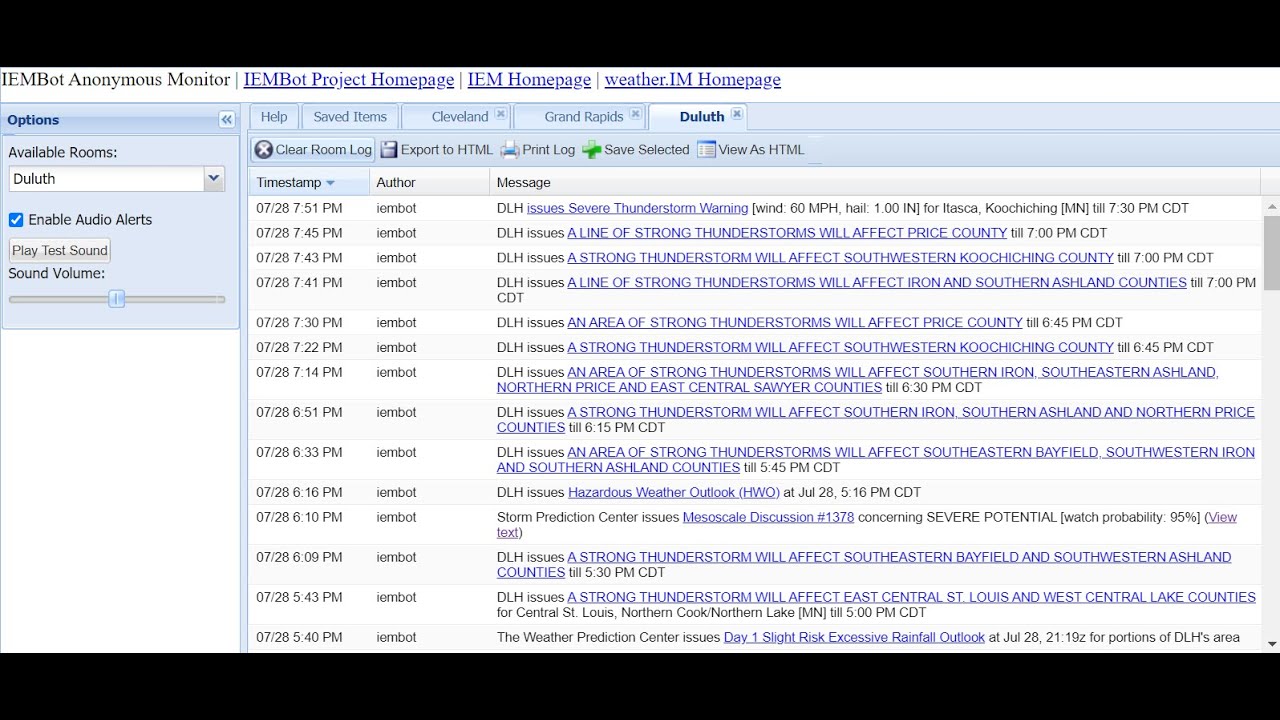Open the Severe Thunderstorm Warning link
The image size is (1280, 720).
click(637, 208)
